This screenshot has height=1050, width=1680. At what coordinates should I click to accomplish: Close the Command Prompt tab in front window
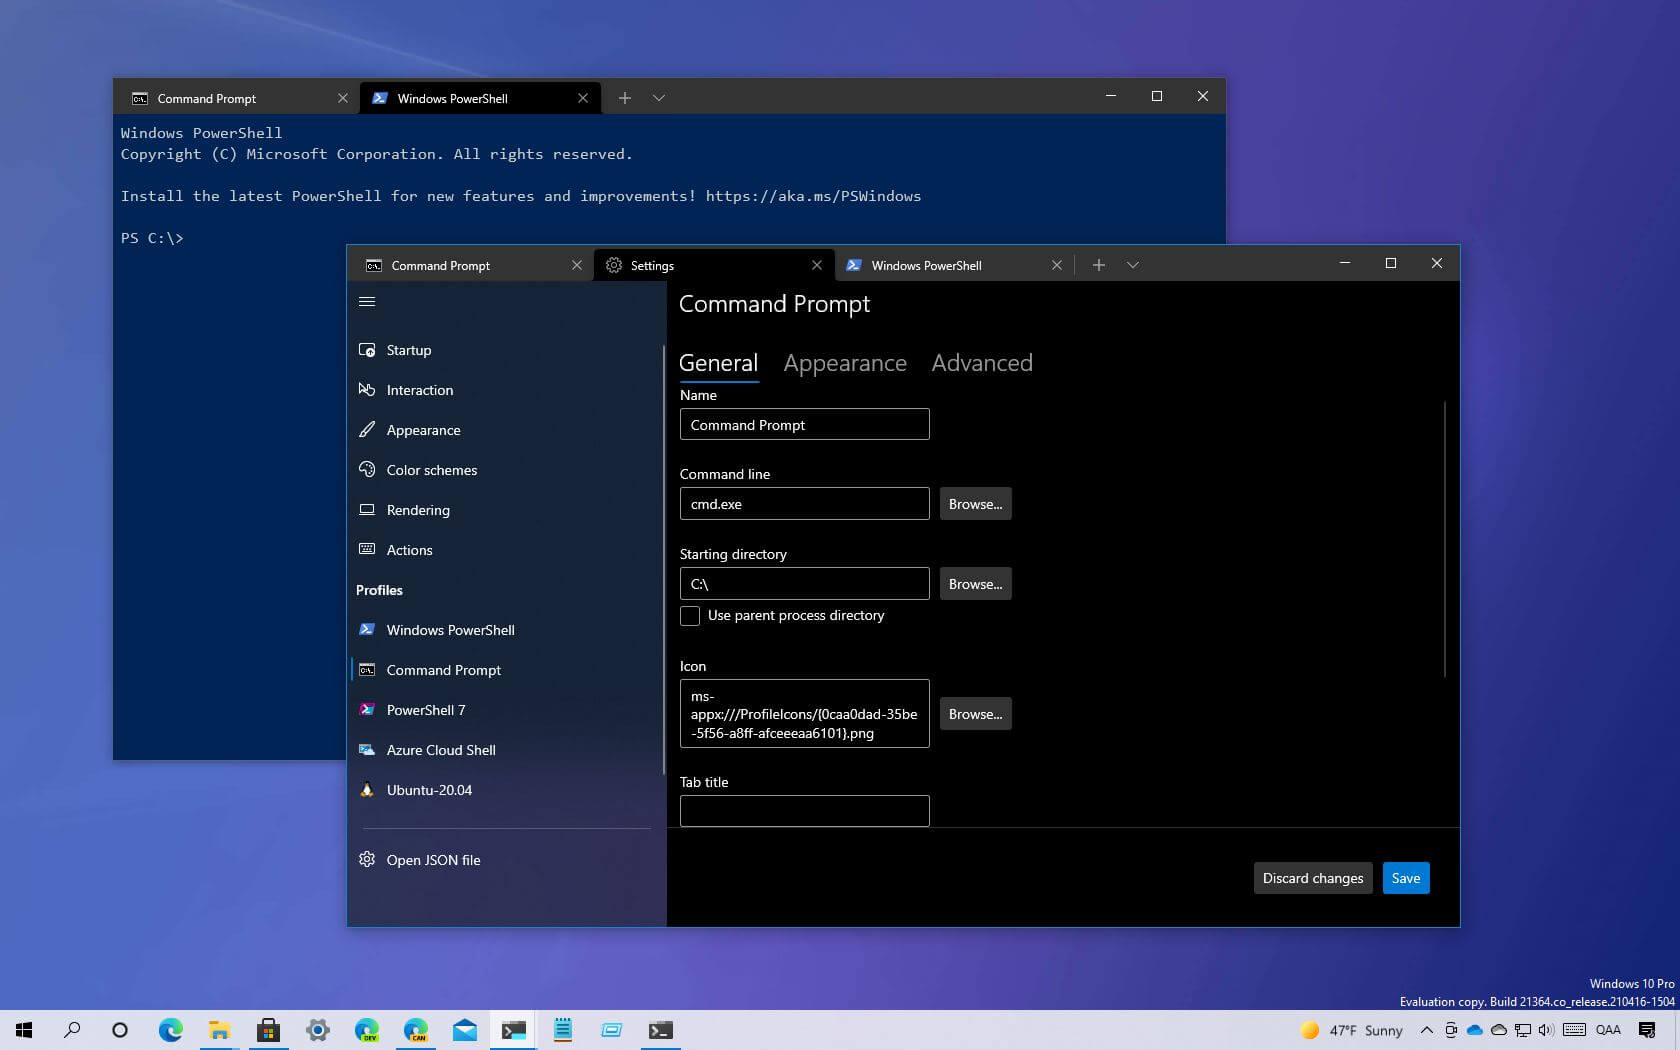coord(577,265)
